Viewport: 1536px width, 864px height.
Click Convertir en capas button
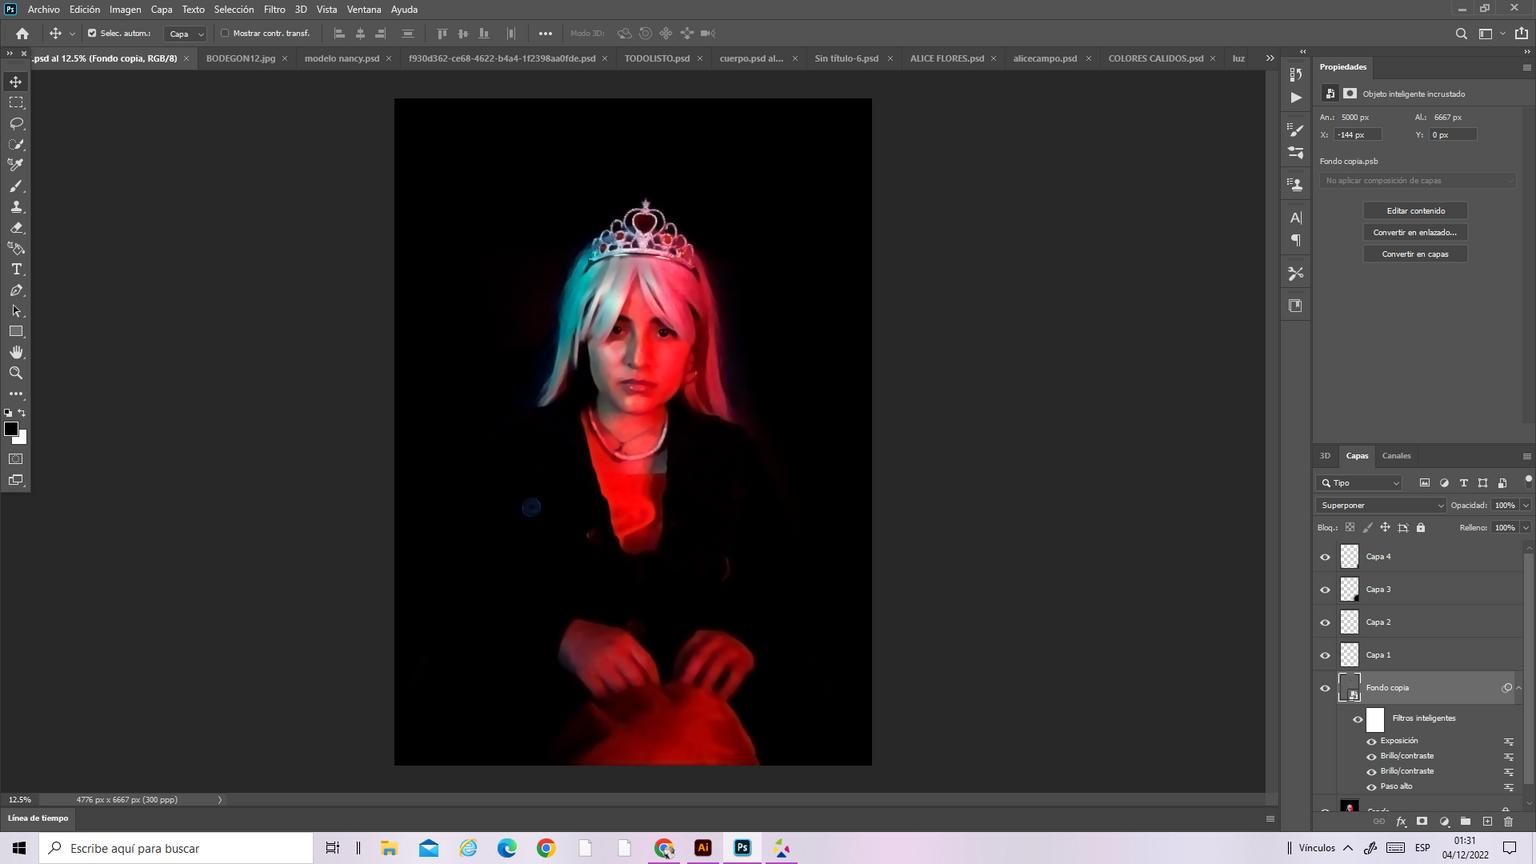tap(1415, 254)
